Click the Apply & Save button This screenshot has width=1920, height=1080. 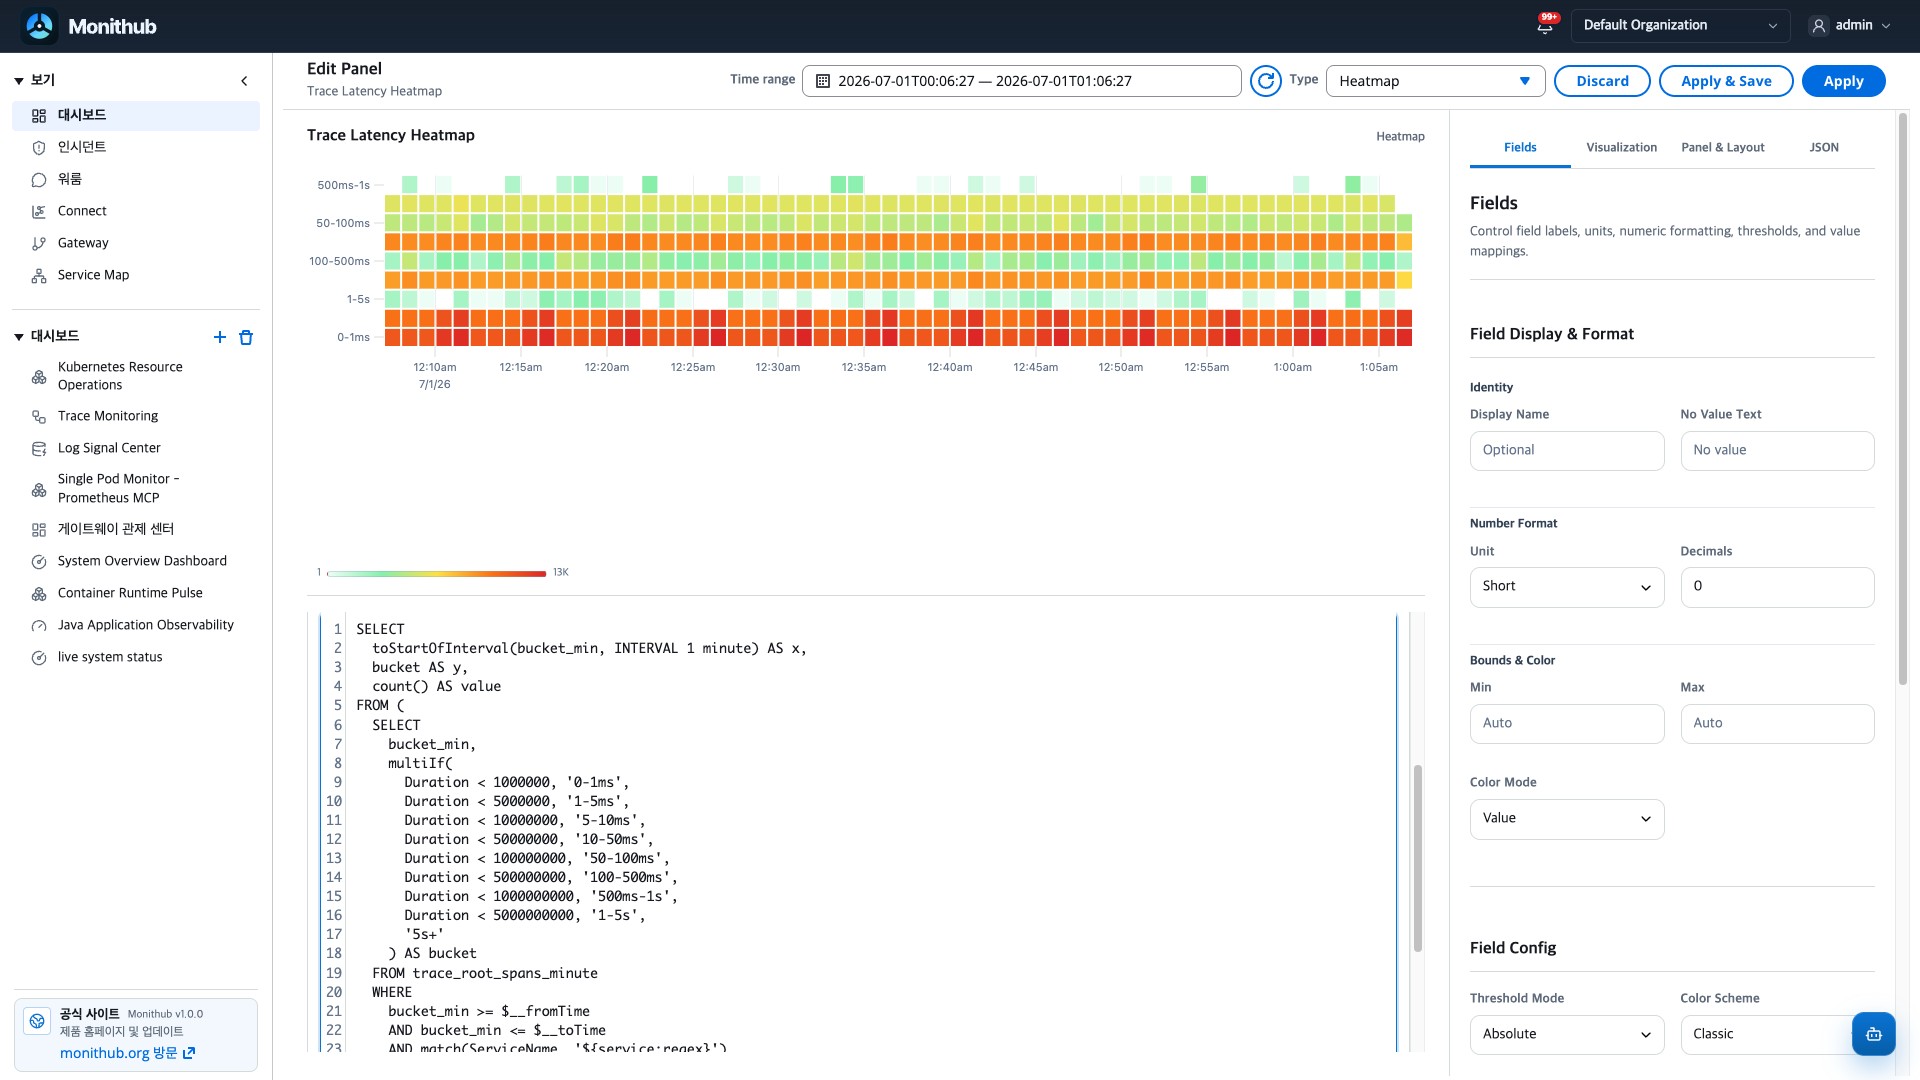(x=1726, y=81)
